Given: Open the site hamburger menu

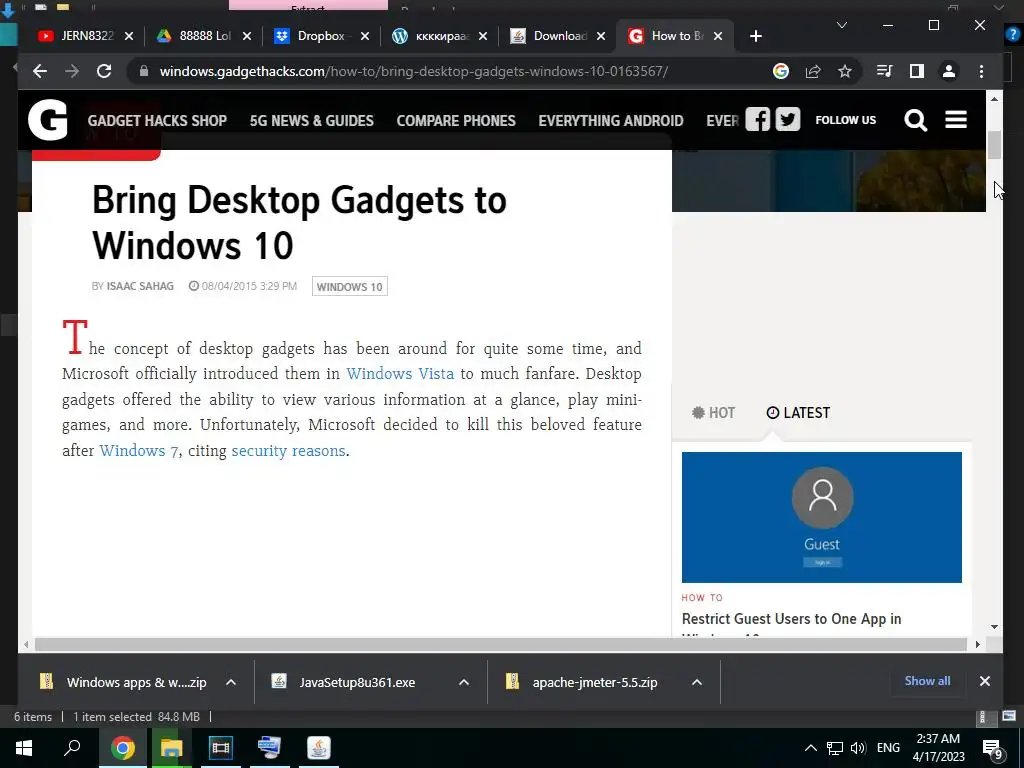Looking at the screenshot, I should coord(955,120).
